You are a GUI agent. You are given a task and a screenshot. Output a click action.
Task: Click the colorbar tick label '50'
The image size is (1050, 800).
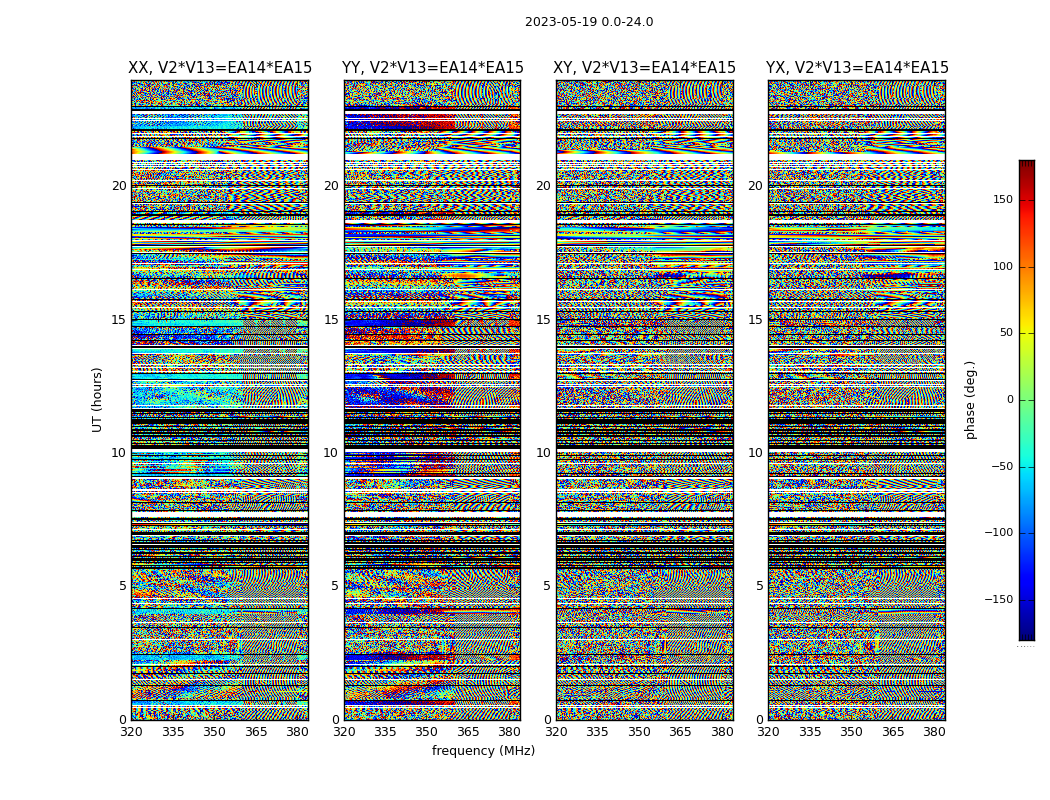pyautogui.click(x=1006, y=333)
